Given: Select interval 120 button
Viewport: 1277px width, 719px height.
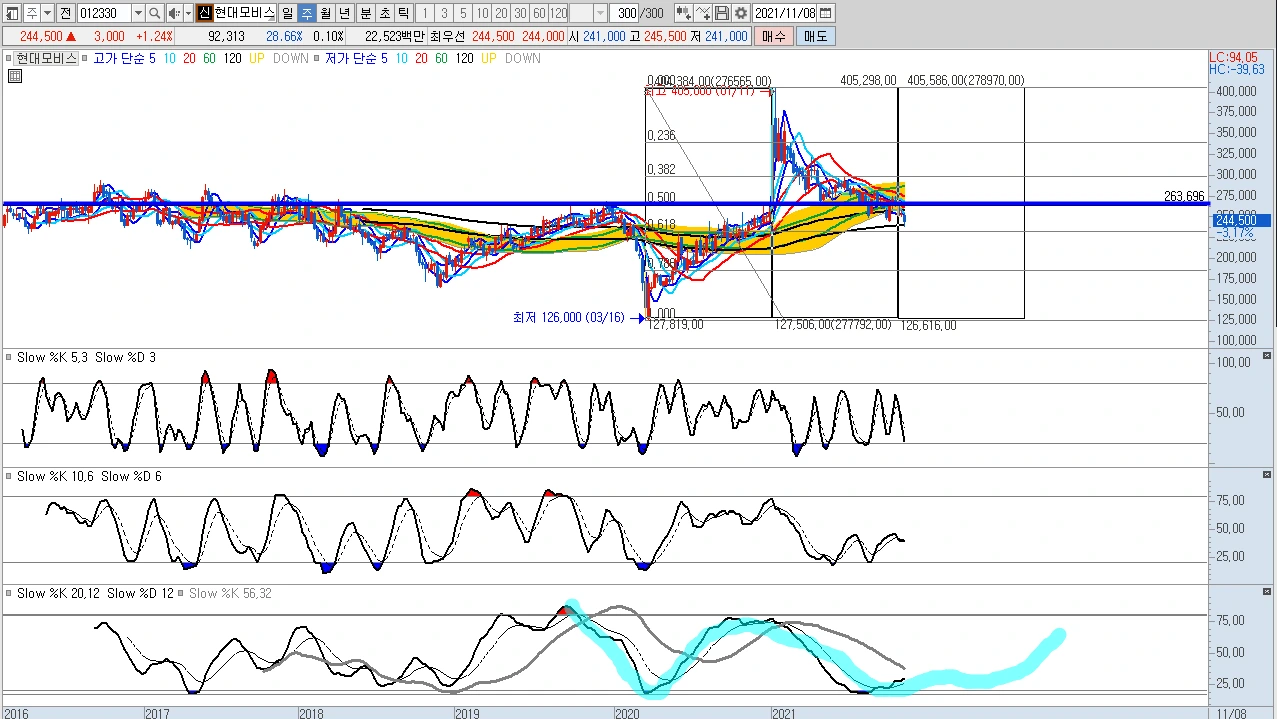Looking at the screenshot, I should pyautogui.click(x=557, y=13).
